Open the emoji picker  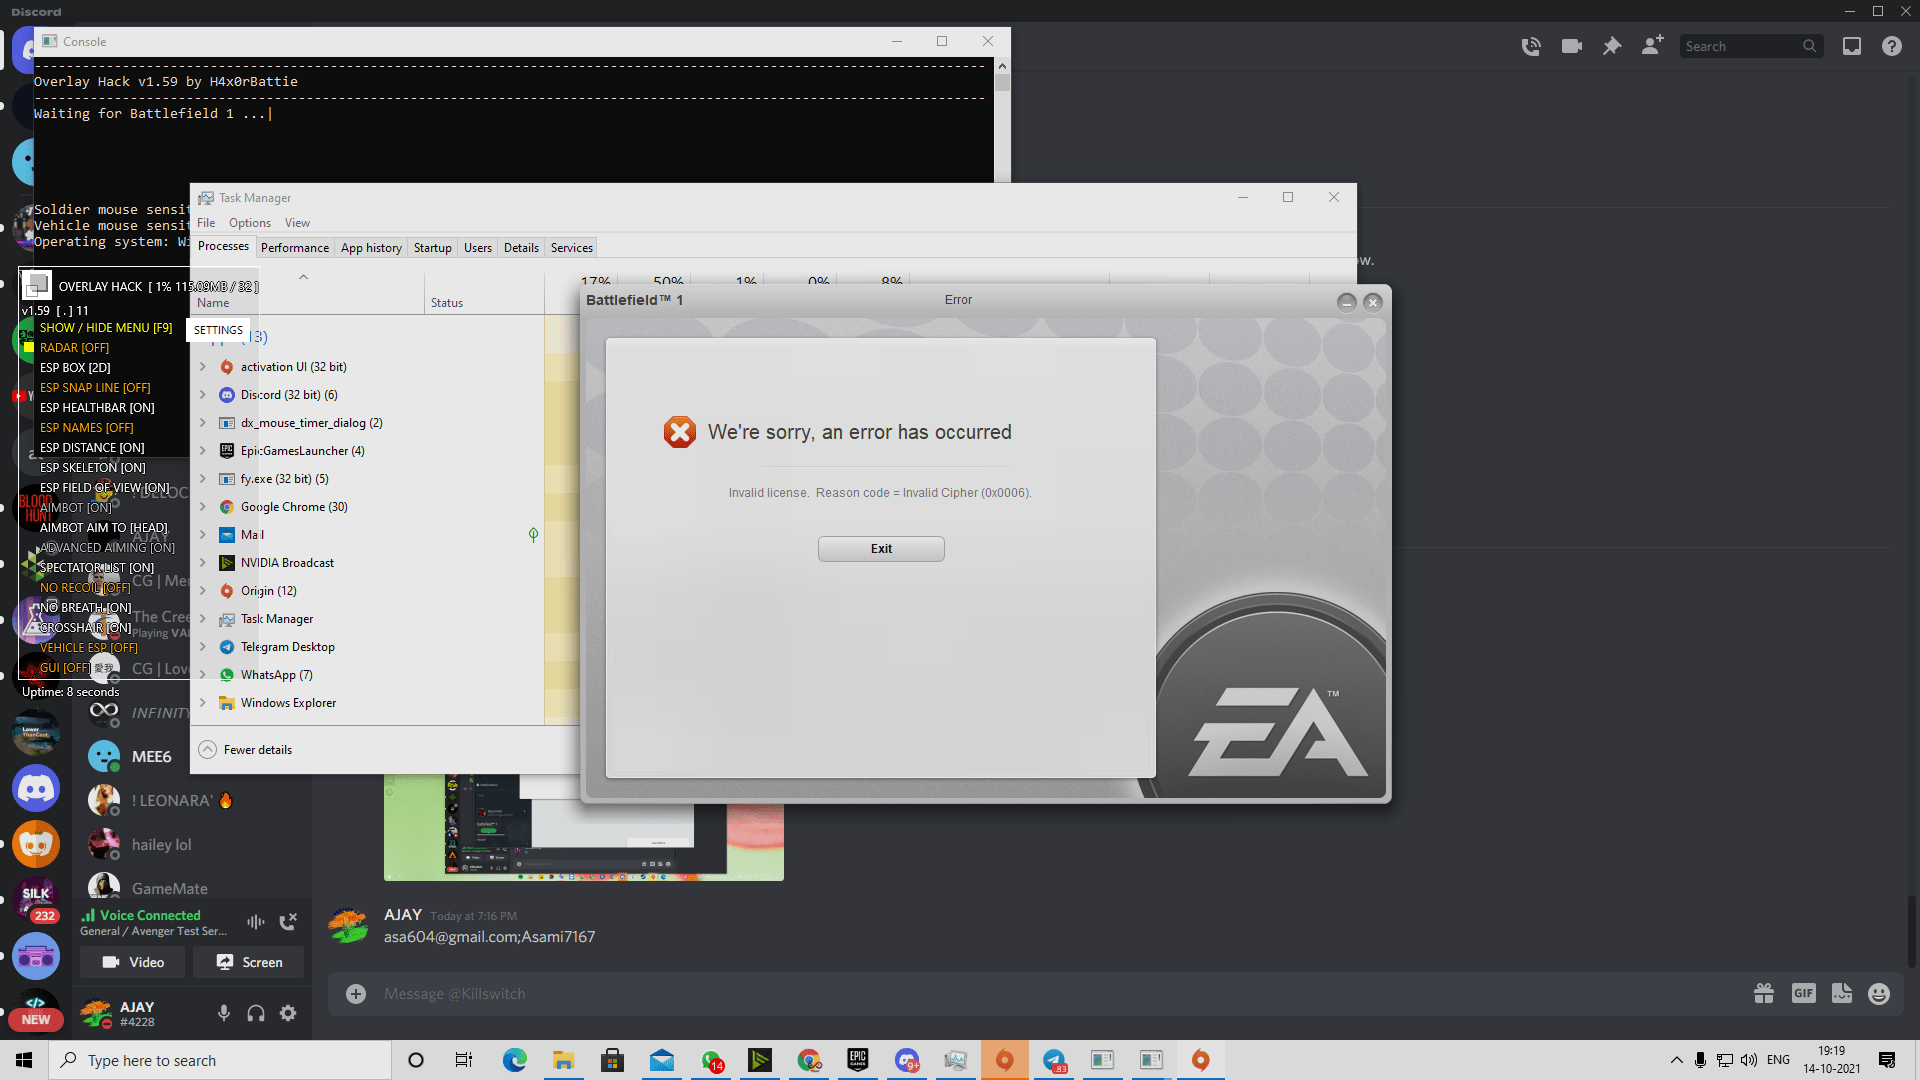pos(1880,993)
